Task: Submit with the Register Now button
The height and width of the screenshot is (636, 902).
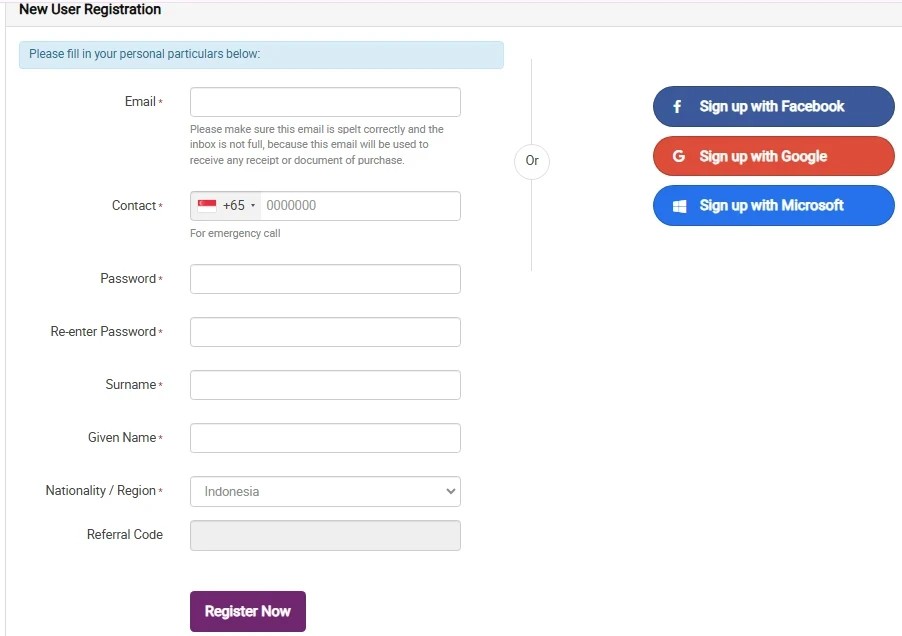Action: (248, 611)
